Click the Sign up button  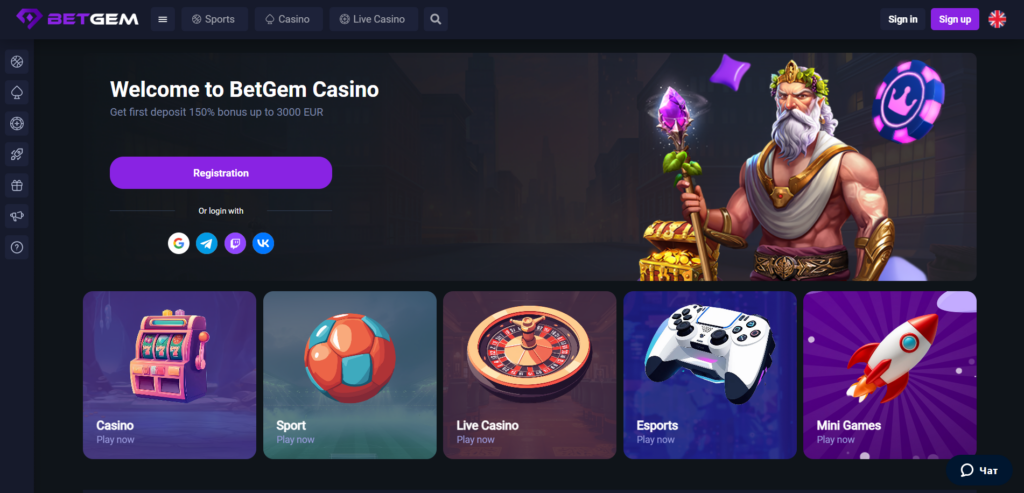[x=955, y=19]
